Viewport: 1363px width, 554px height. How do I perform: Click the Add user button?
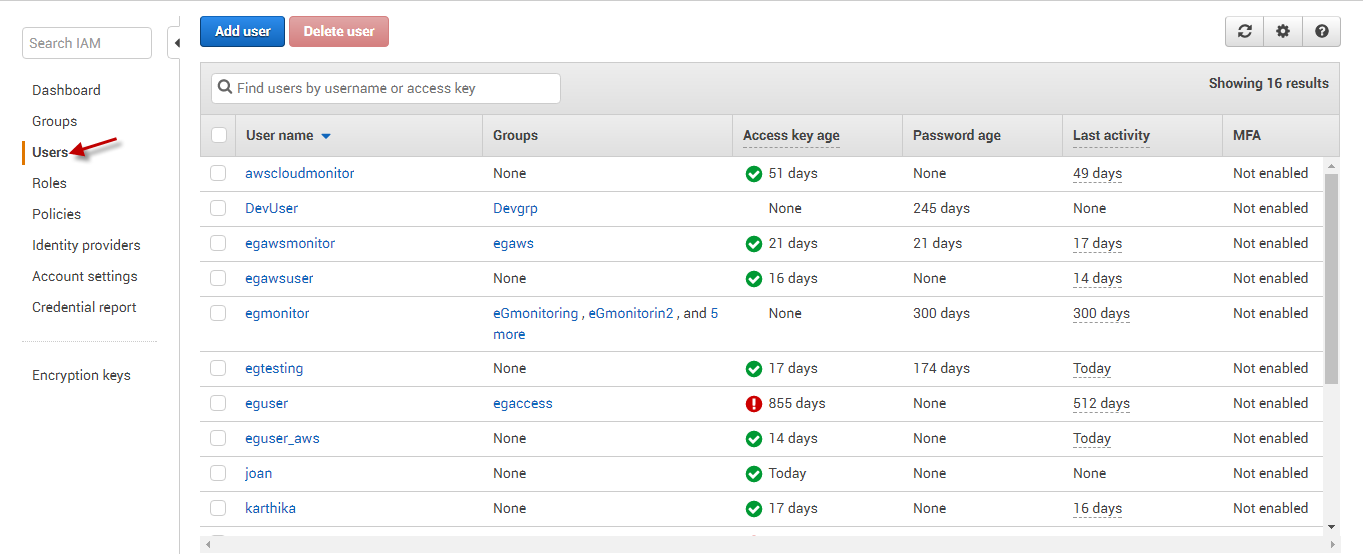tap(243, 31)
